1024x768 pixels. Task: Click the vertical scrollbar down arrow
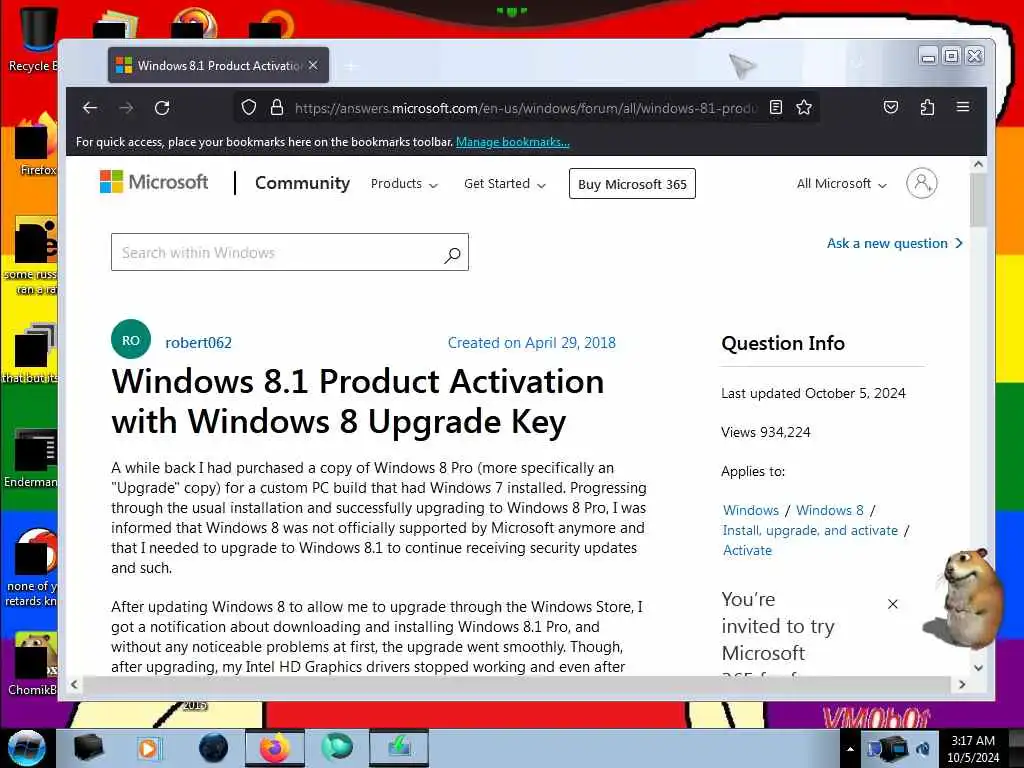[x=978, y=667]
